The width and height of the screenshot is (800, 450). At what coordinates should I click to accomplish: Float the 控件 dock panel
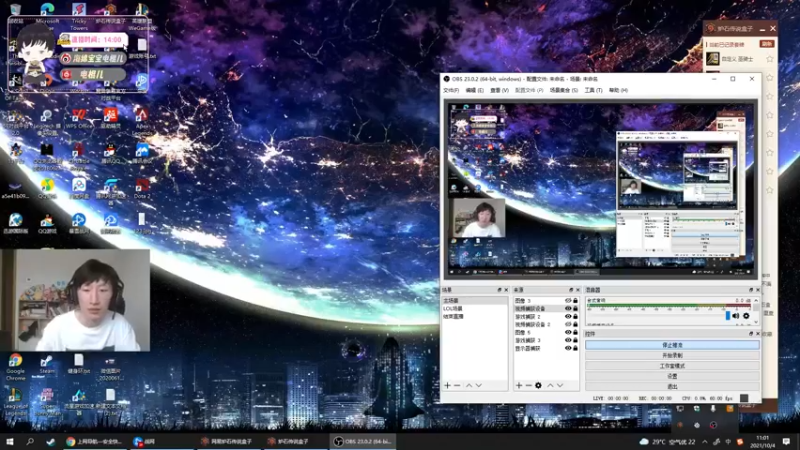(x=751, y=334)
